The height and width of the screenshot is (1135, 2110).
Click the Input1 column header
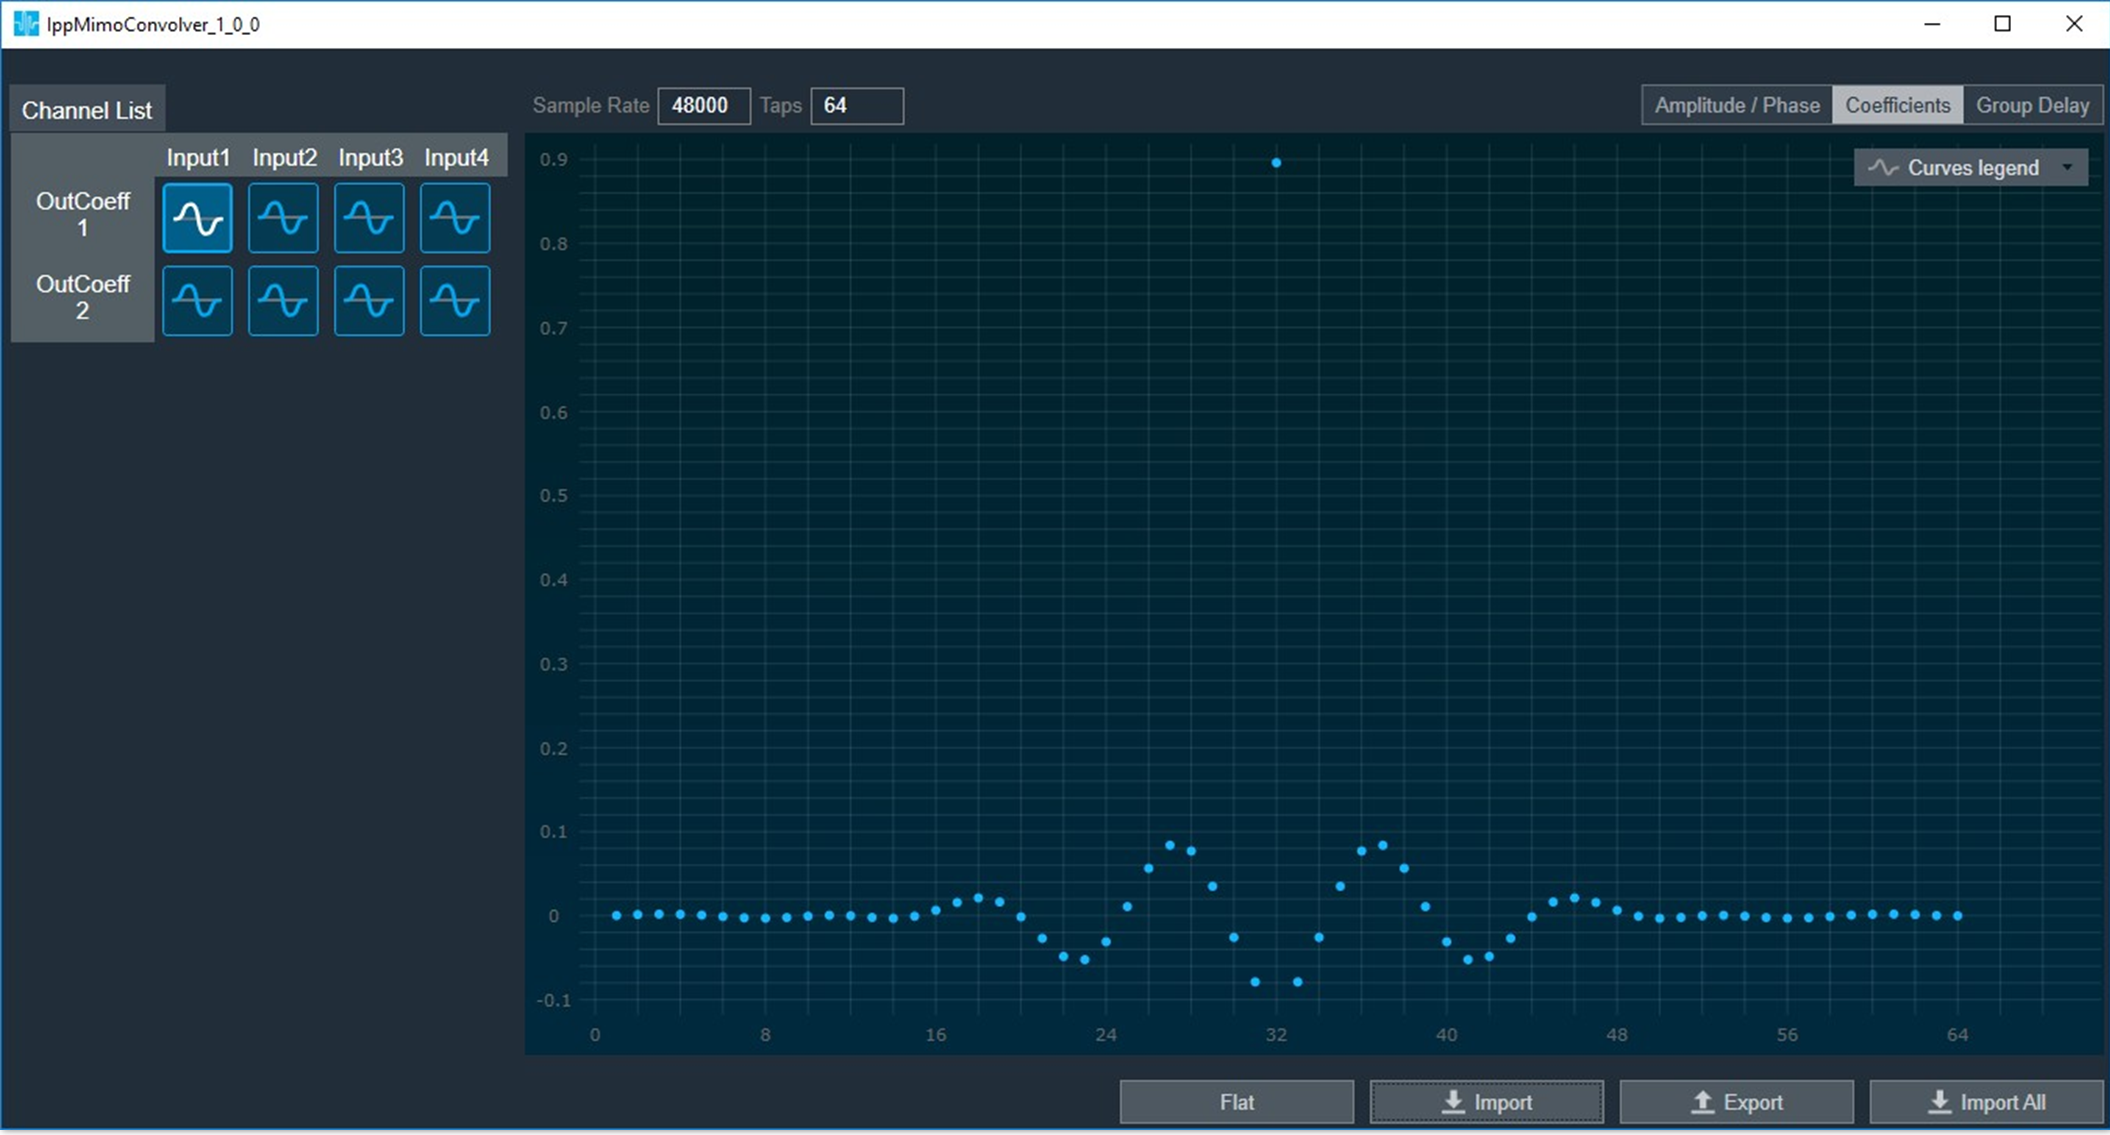(x=198, y=158)
